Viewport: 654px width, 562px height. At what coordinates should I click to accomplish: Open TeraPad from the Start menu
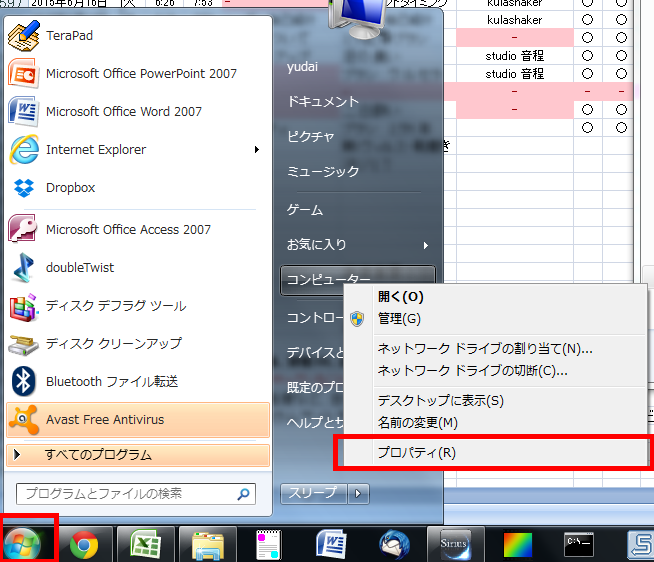point(138,36)
